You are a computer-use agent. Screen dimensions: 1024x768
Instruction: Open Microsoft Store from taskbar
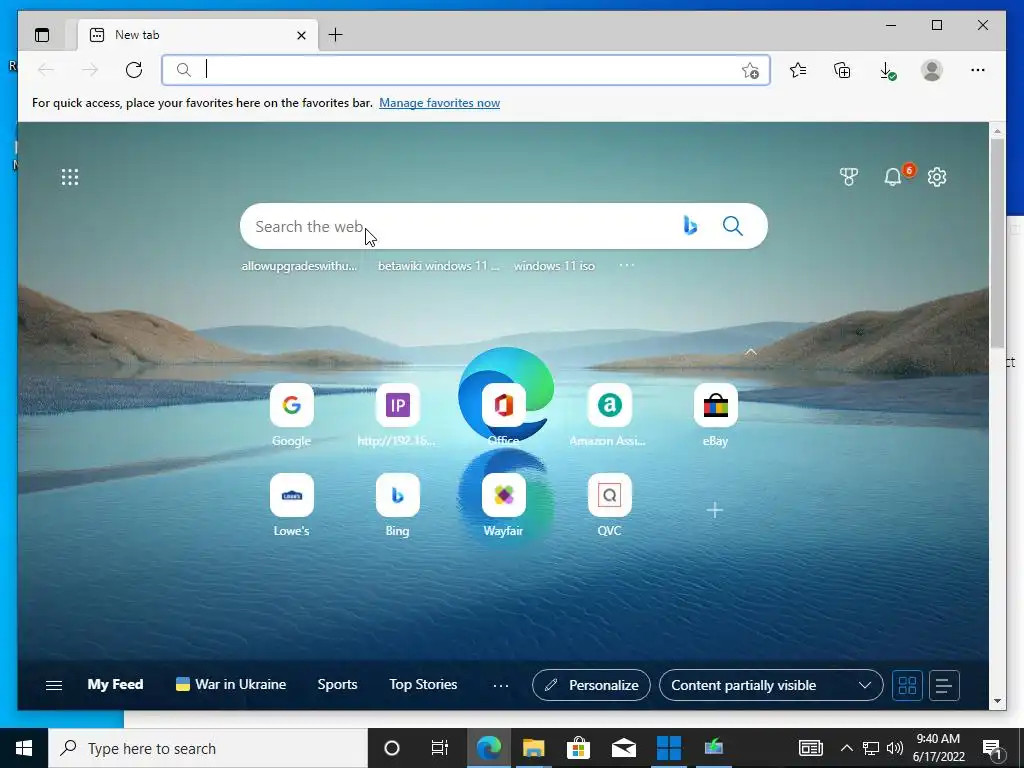[578, 748]
